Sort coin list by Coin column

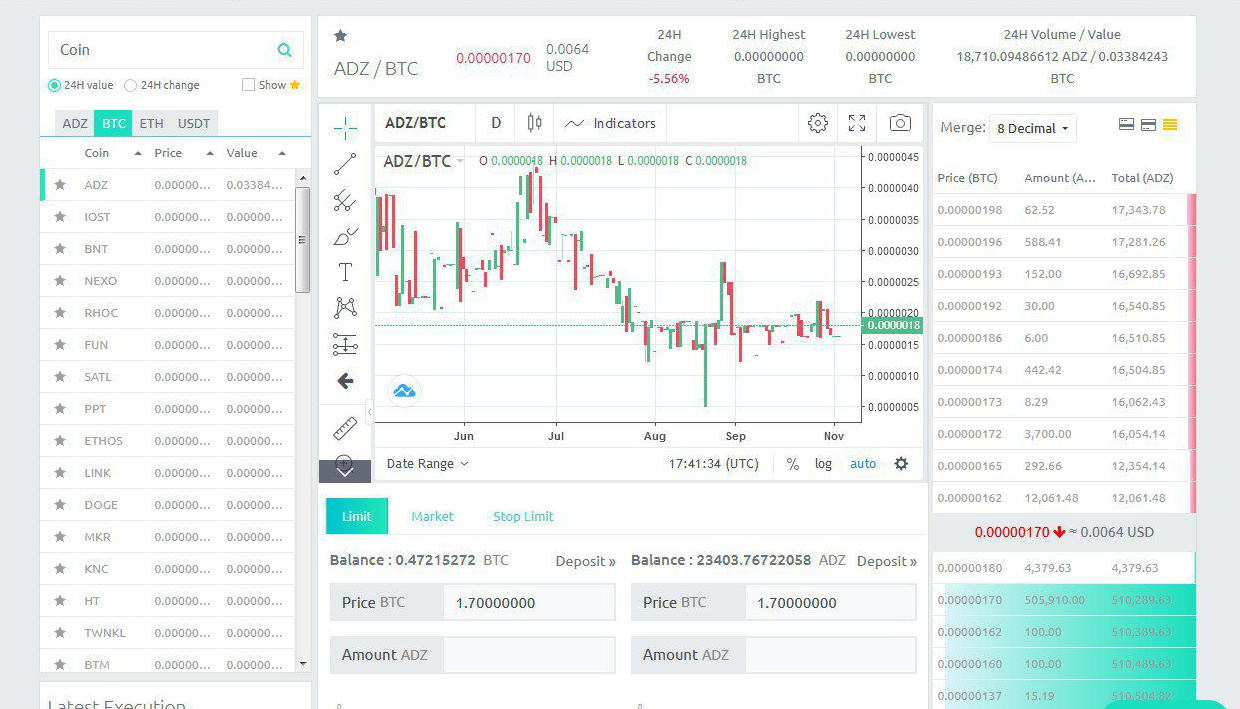click(112, 153)
